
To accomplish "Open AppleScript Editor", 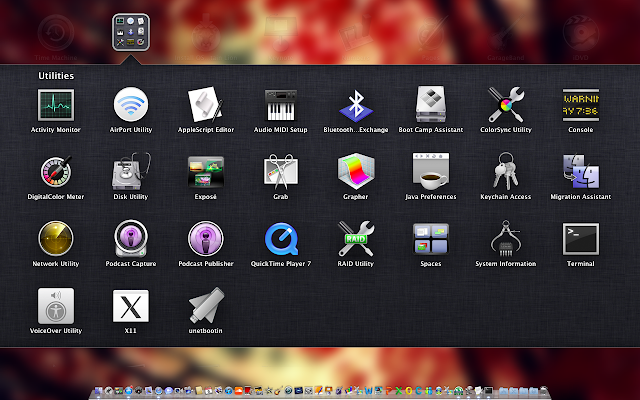I will (x=206, y=104).
